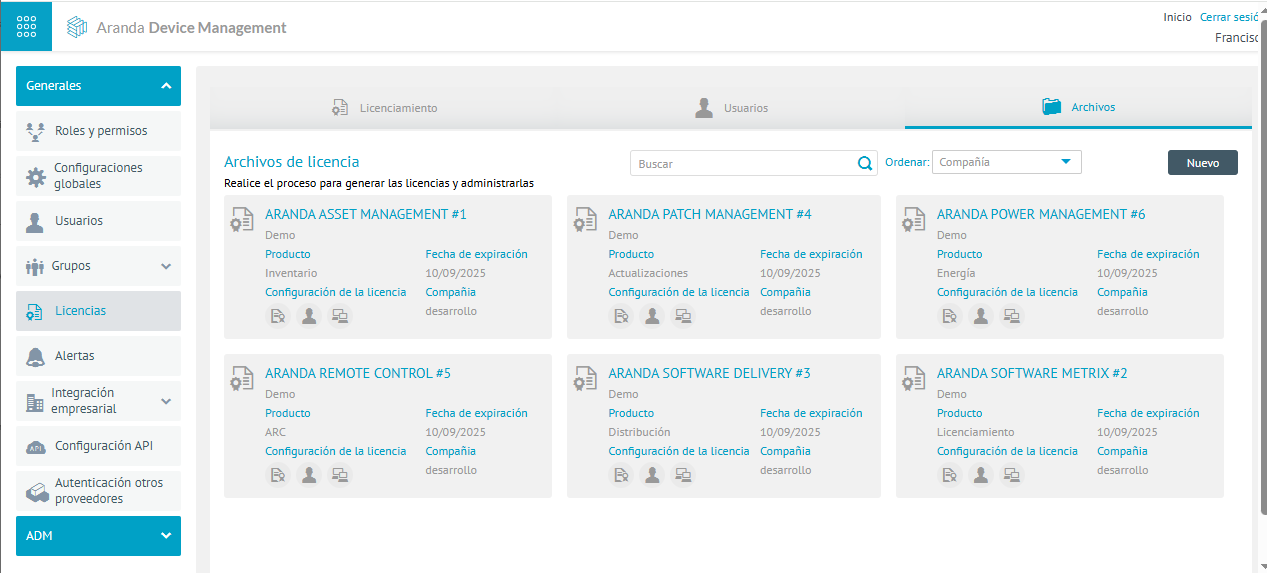Click the license document icon in Software Delivery #3
This screenshot has width=1267, height=573.
[621, 475]
